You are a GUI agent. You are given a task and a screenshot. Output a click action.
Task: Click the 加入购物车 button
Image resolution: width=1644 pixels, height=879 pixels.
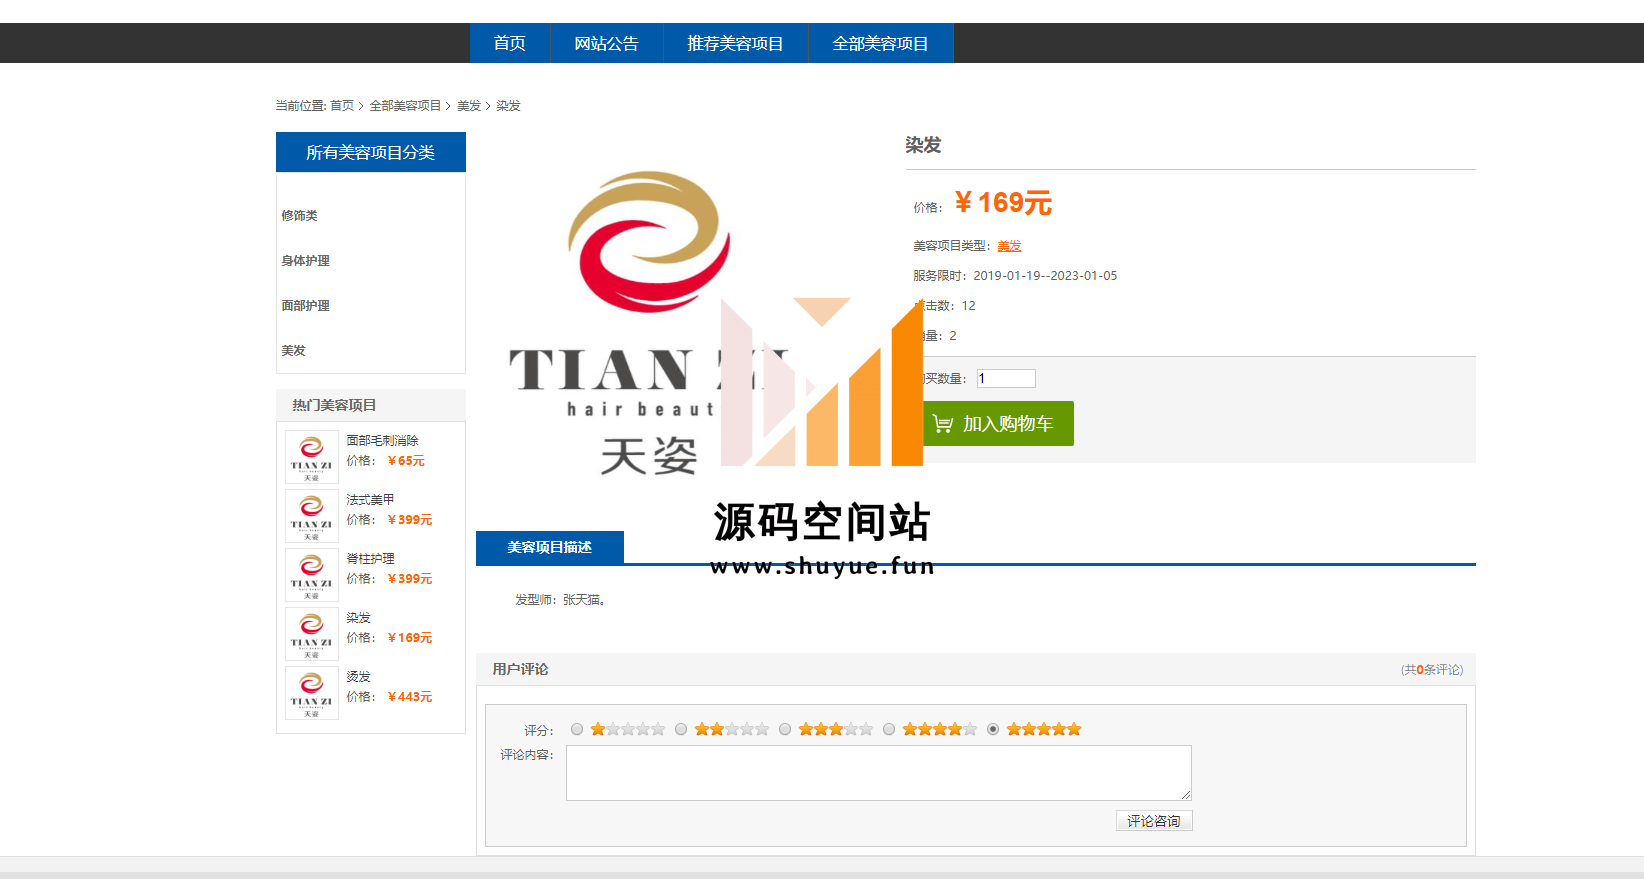(x=997, y=423)
